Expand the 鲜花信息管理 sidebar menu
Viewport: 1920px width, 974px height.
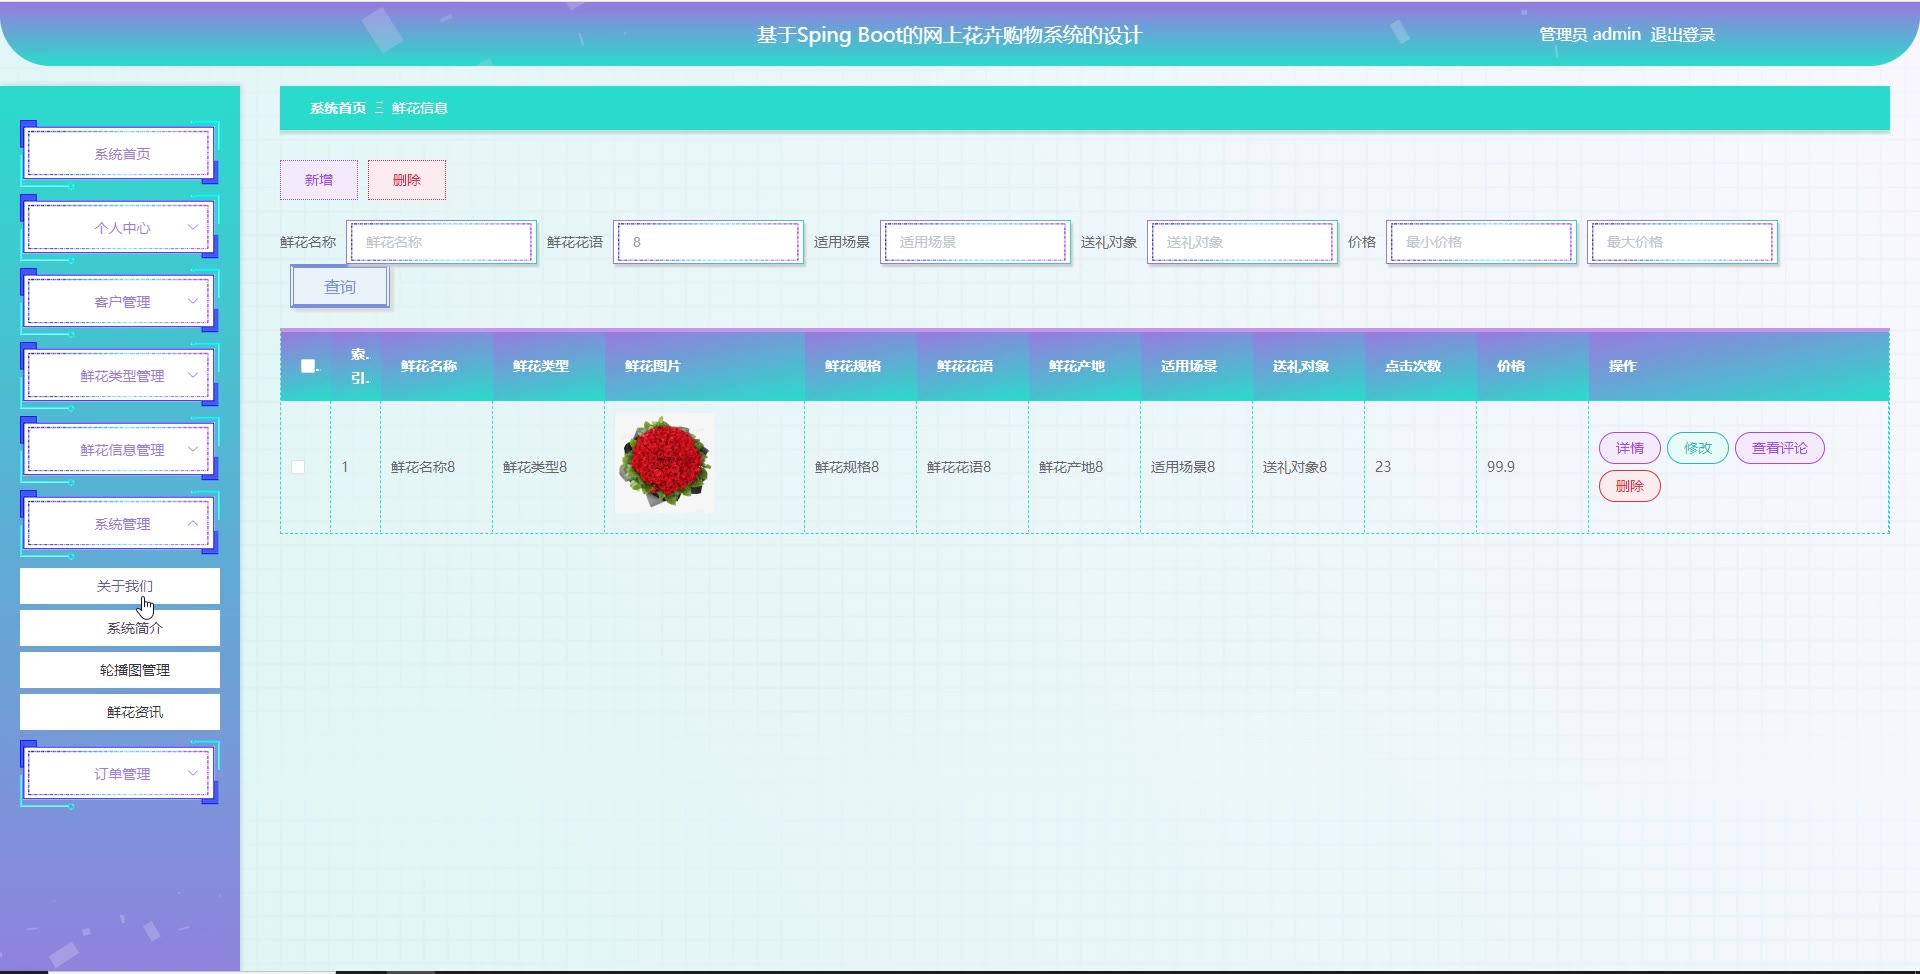point(120,450)
